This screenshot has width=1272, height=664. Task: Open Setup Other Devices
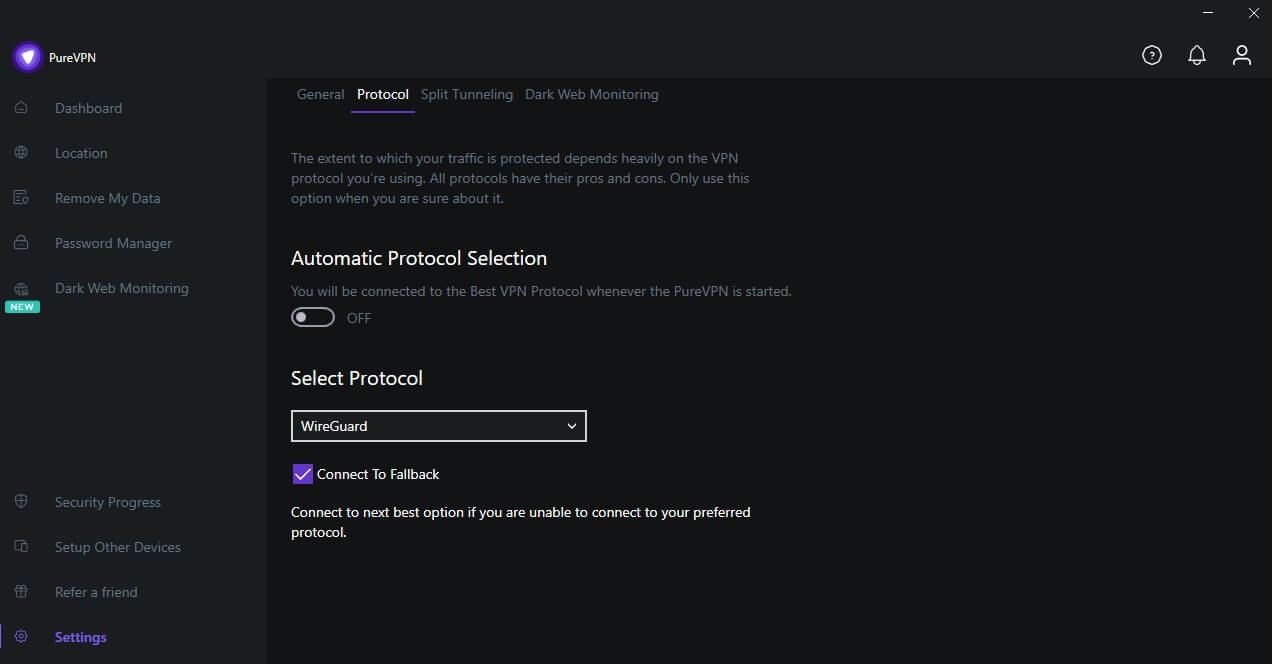click(117, 547)
